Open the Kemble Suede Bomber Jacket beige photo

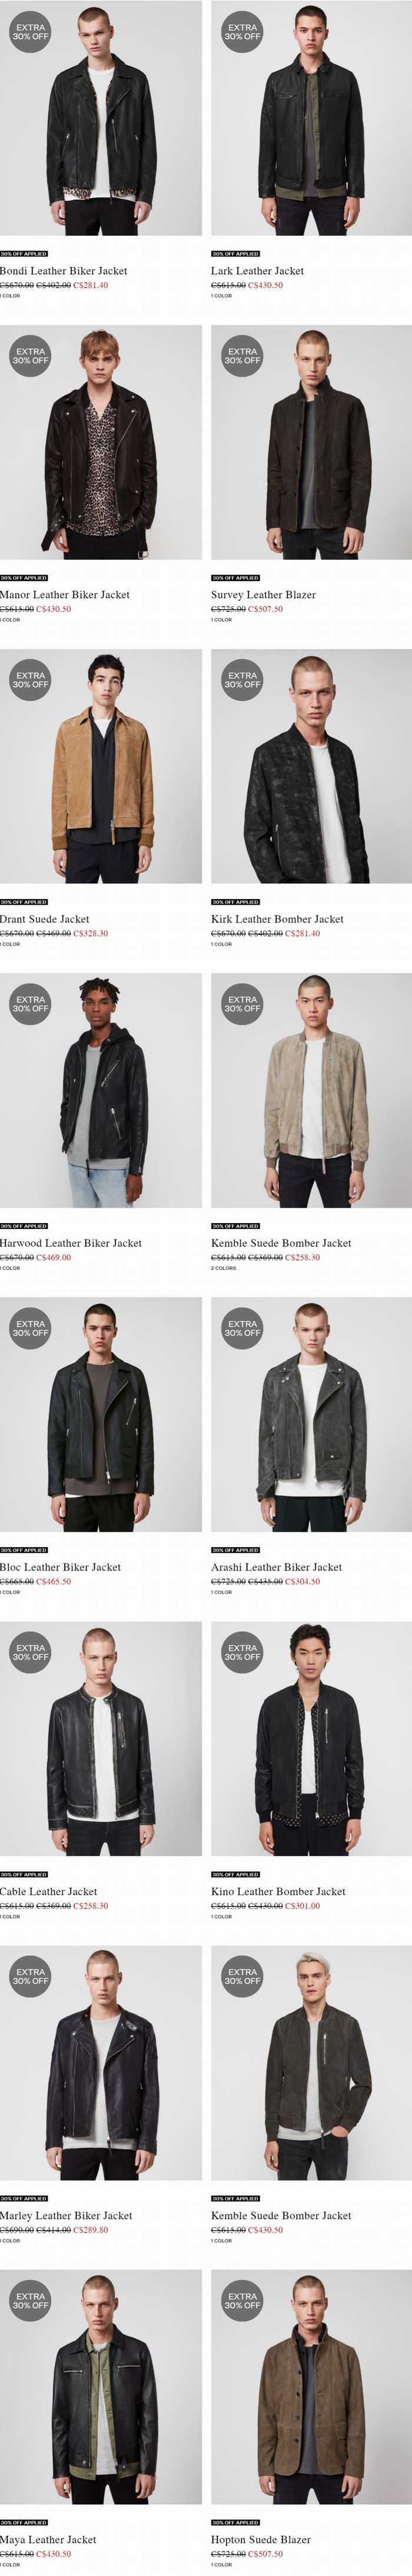[311, 1090]
